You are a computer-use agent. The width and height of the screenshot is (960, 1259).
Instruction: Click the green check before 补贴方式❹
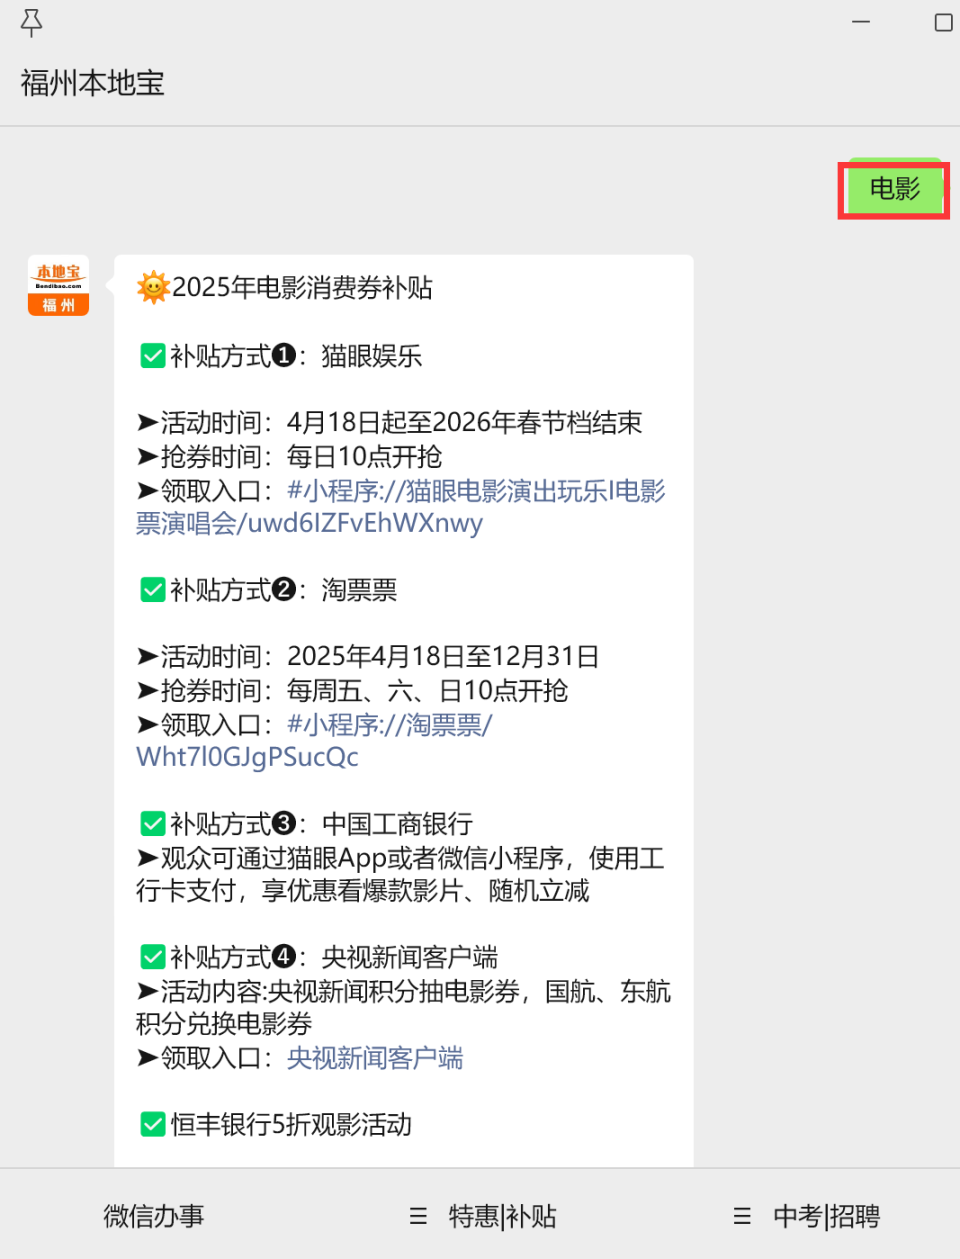click(x=153, y=957)
